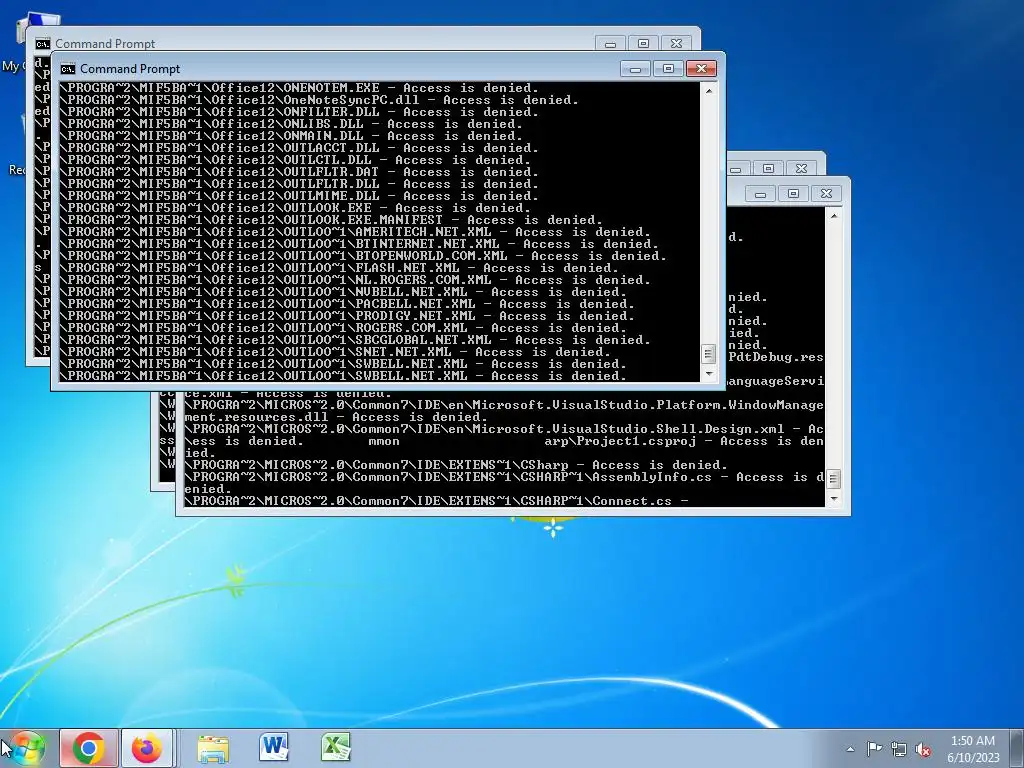Maximize the back top-left Command Prompt window
This screenshot has height=768, width=1024.
pos(643,44)
